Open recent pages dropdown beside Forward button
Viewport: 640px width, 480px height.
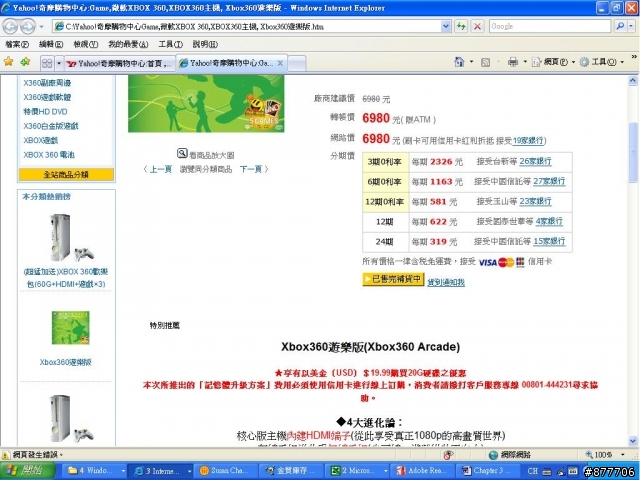[41, 27]
